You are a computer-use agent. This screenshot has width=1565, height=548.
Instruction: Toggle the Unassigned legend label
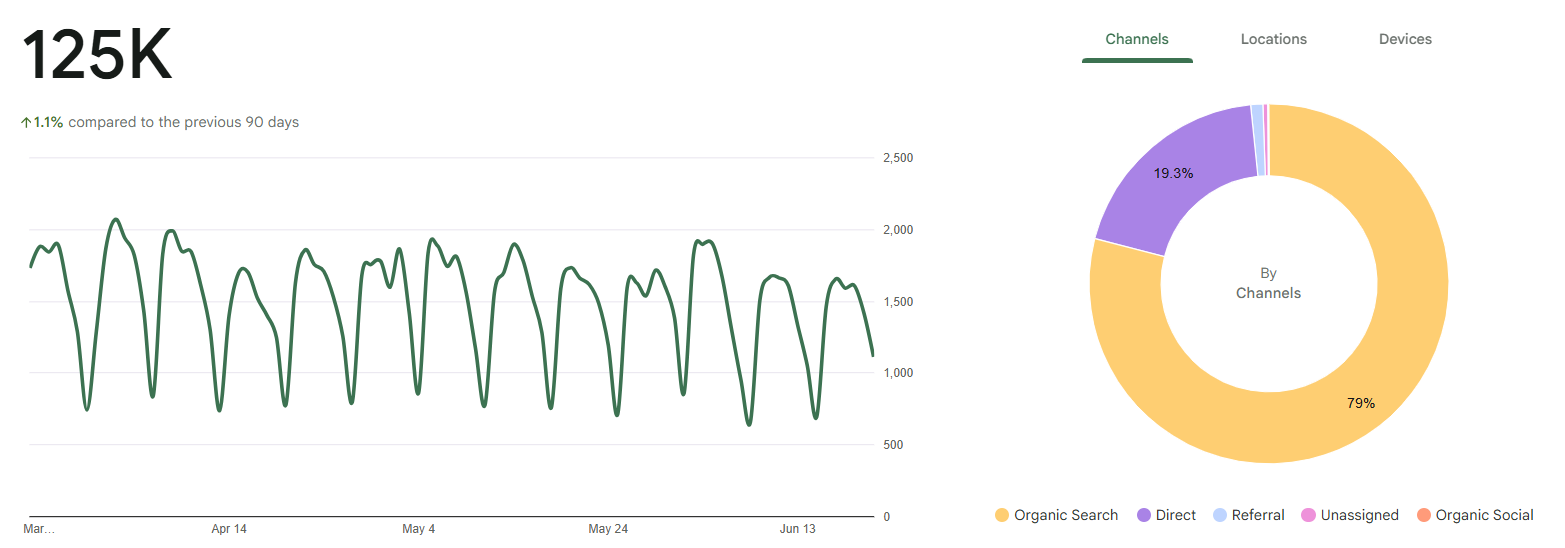[1359, 515]
